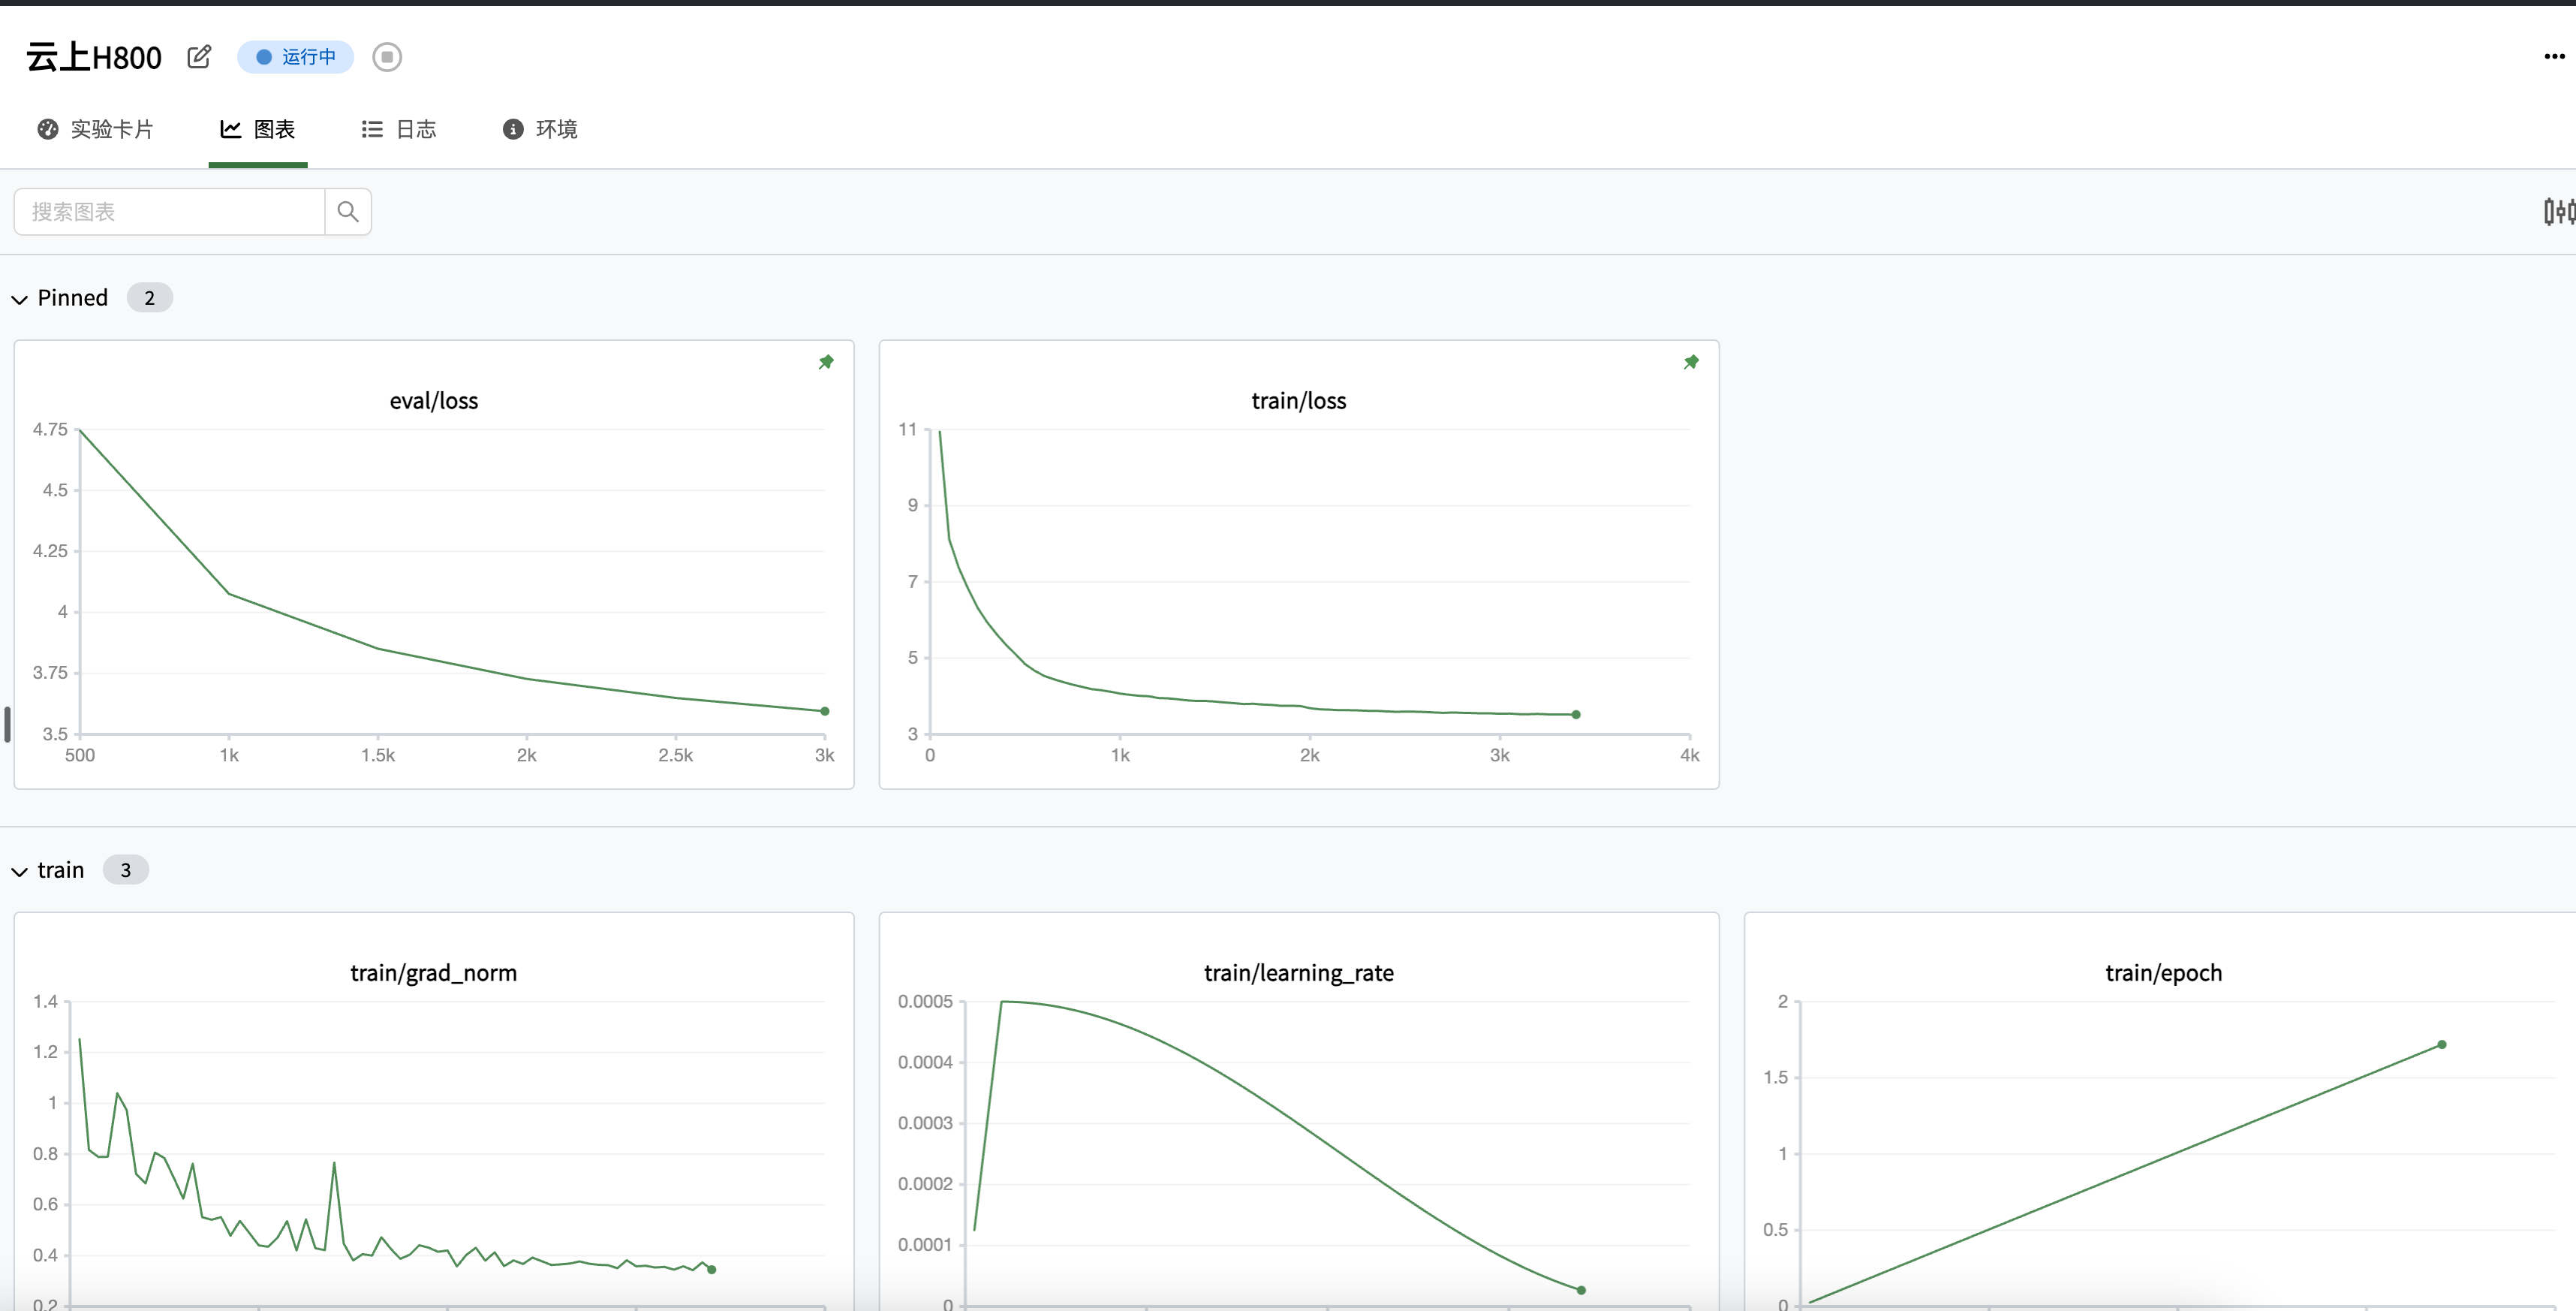Image resolution: width=2576 pixels, height=1311 pixels.
Task: Click the 1.5 axis label on train/epoch chart
Action: (1776, 1077)
